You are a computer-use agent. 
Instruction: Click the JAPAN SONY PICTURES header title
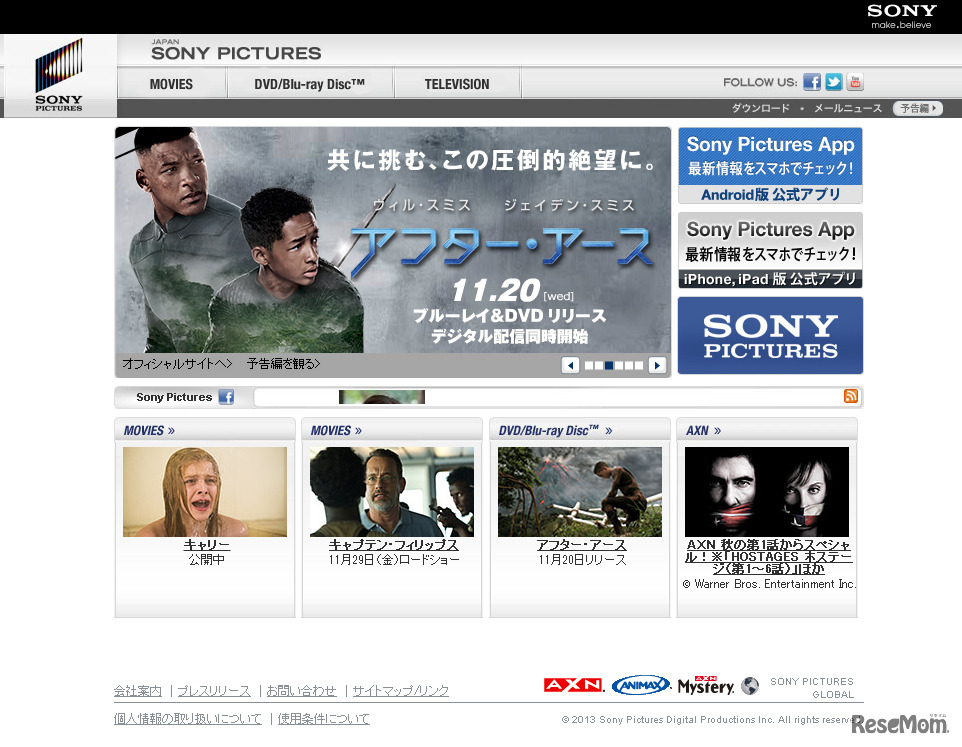(x=236, y=50)
